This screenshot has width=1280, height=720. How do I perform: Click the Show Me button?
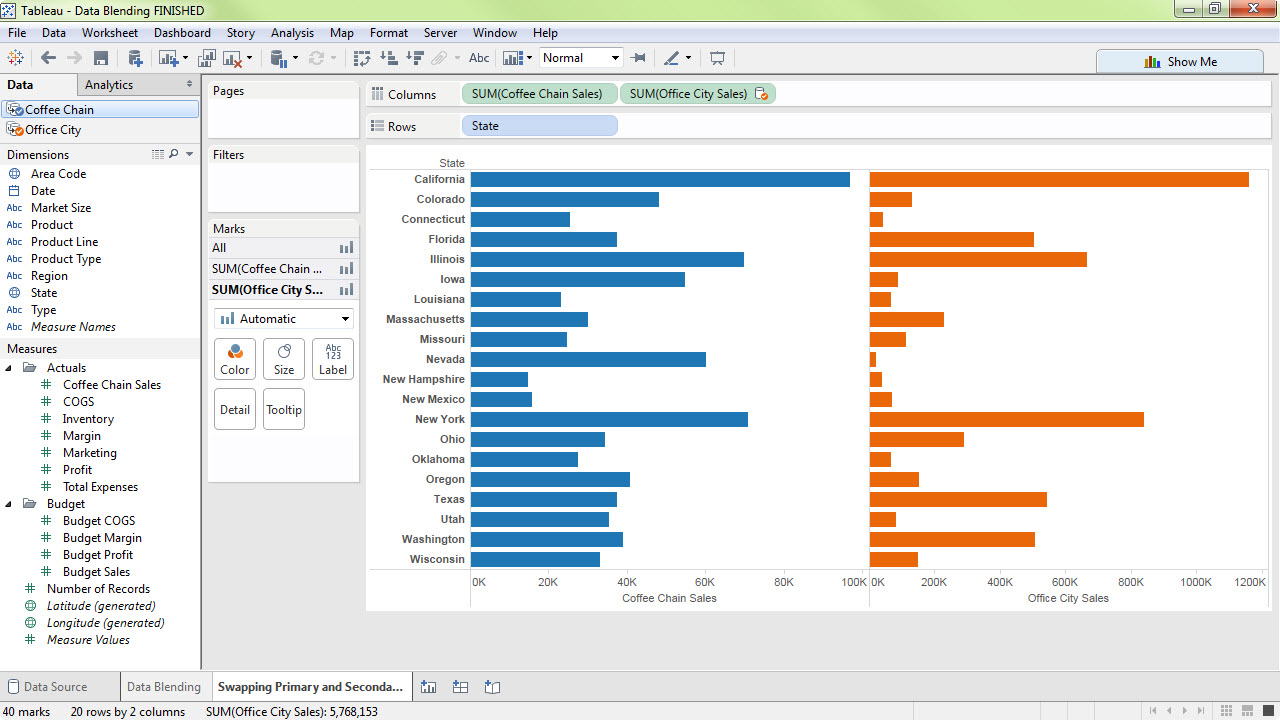tap(1180, 62)
